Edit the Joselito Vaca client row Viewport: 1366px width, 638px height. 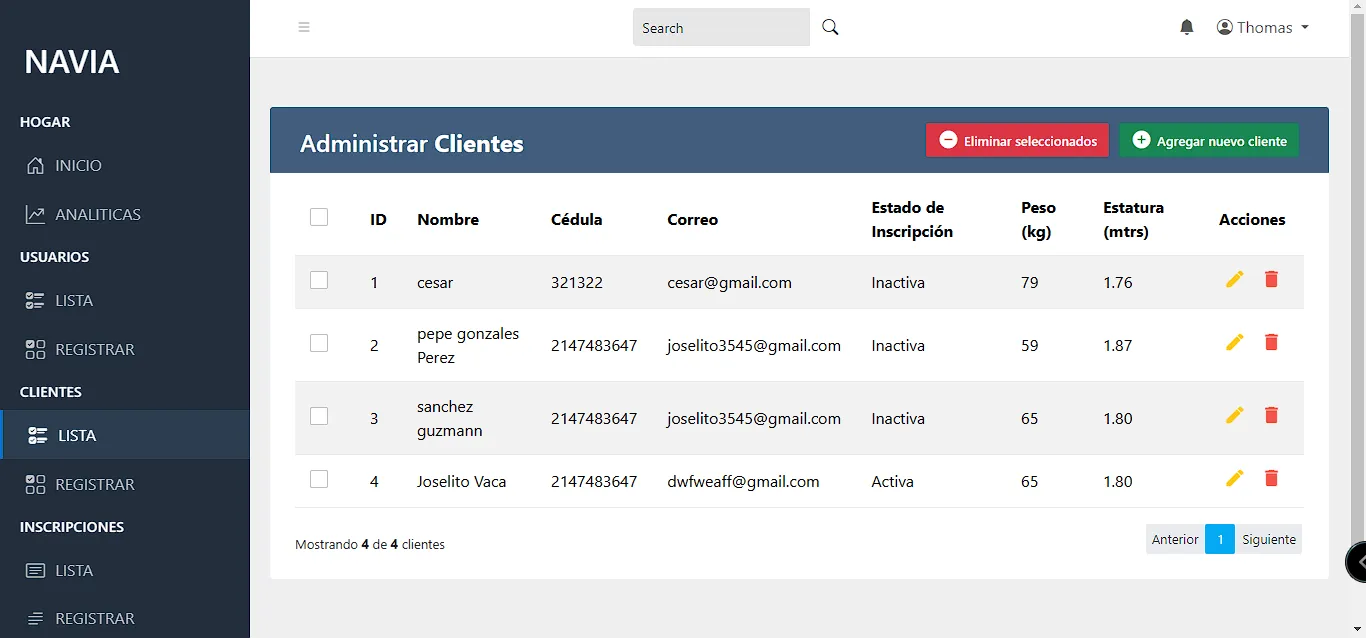[1234, 479]
